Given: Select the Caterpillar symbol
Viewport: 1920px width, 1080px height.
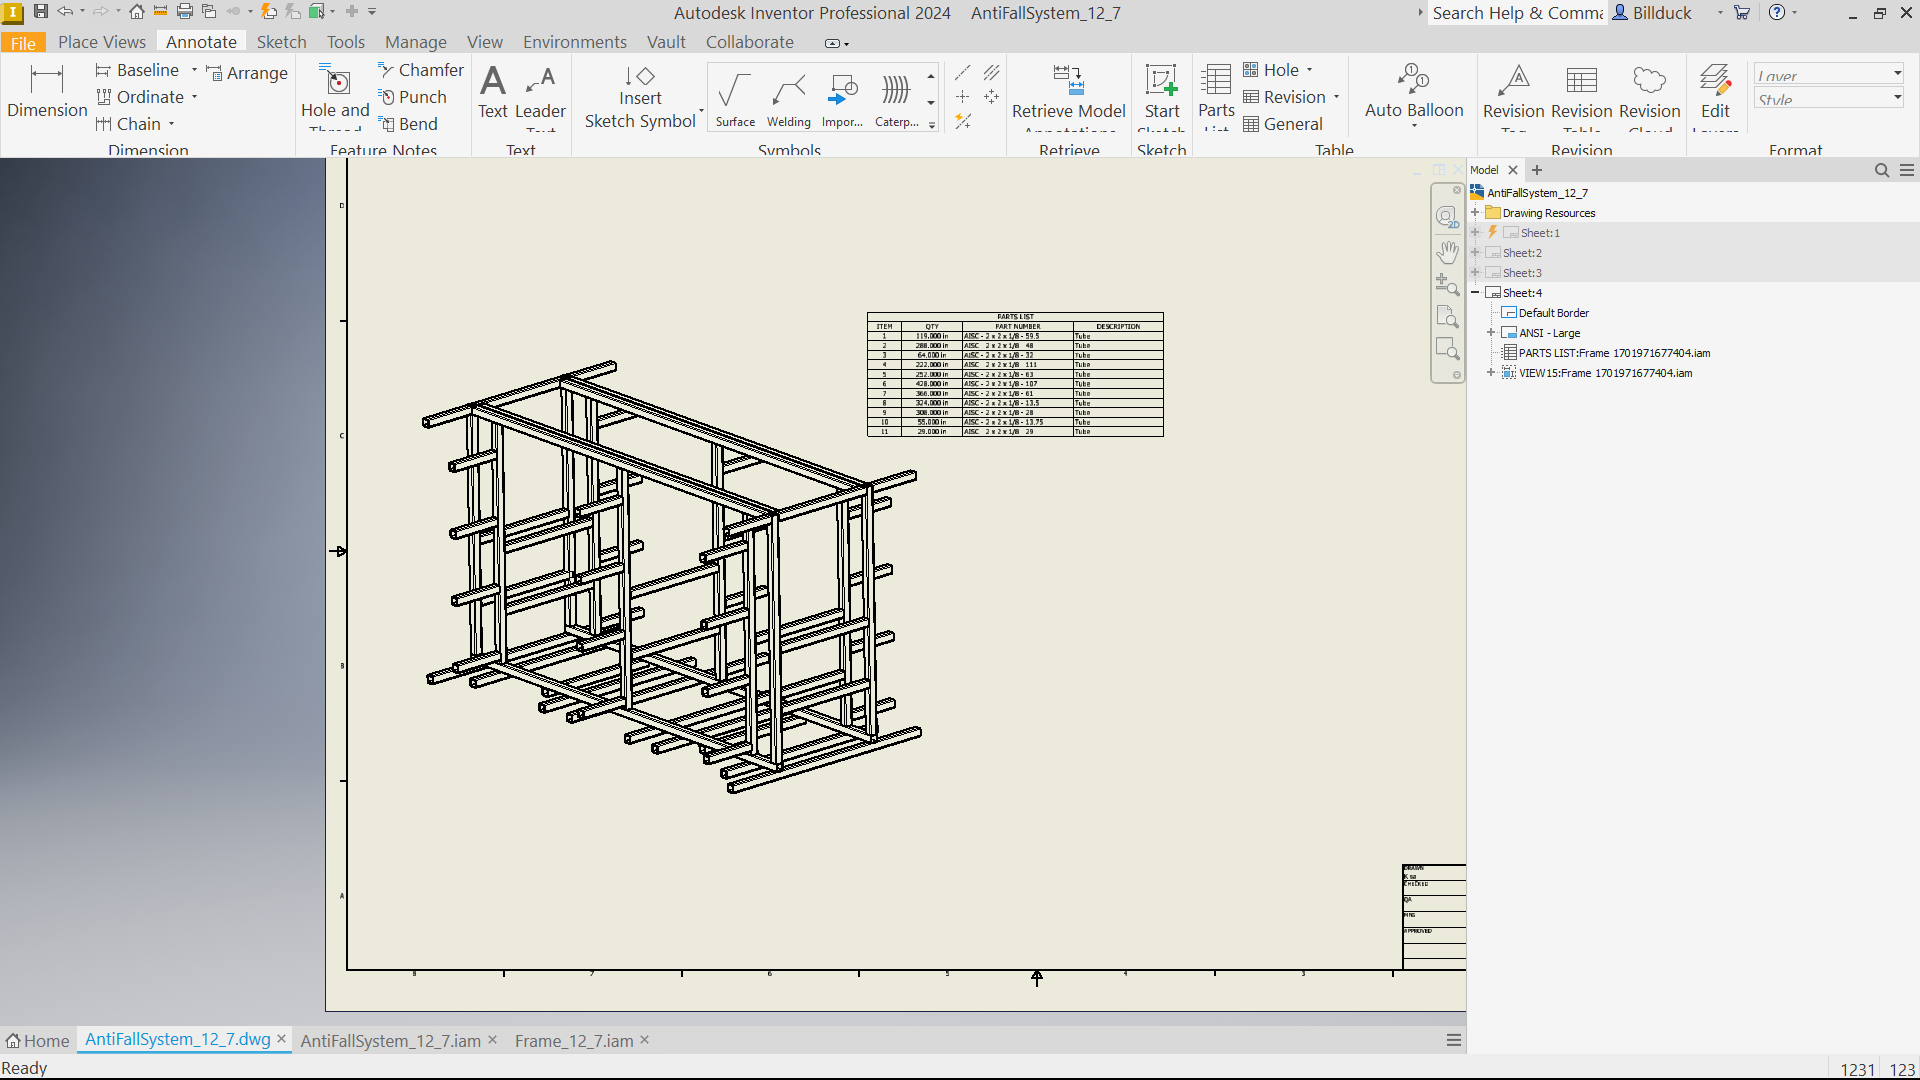Looking at the screenshot, I should click(x=896, y=99).
